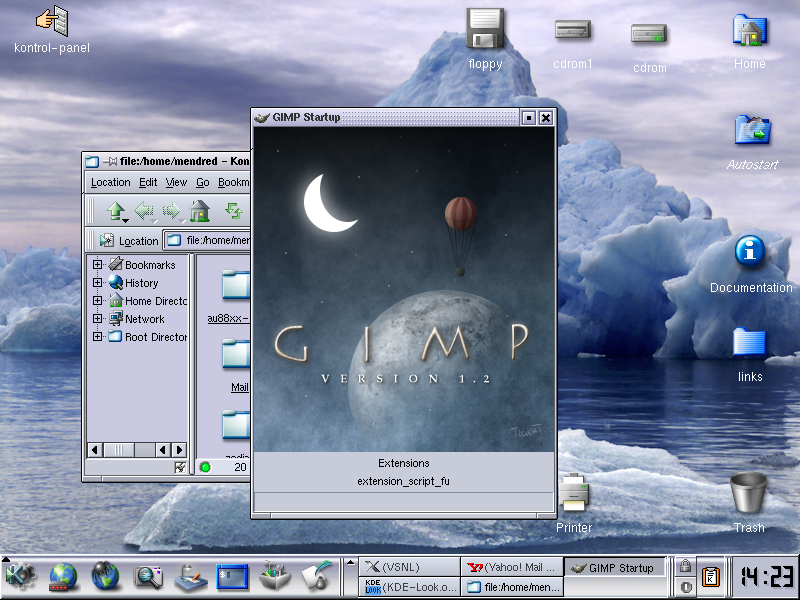The image size is (800, 600).
Task: Click the Konqueror window menu icon
Action: tap(92, 162)
